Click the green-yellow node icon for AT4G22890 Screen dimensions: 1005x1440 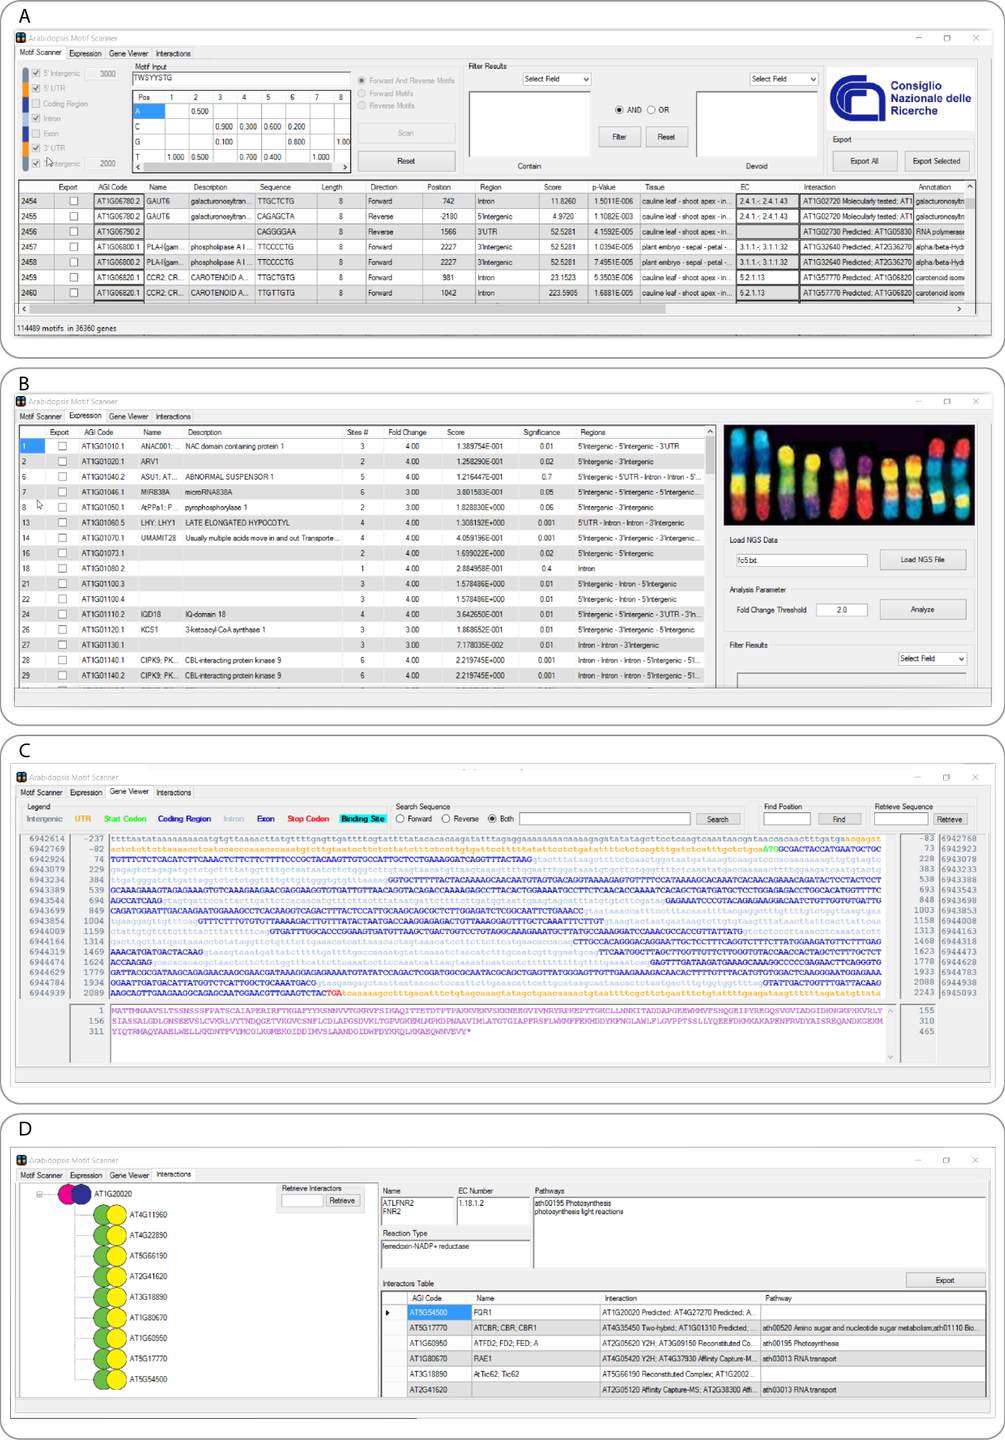tap(109, 1235)
